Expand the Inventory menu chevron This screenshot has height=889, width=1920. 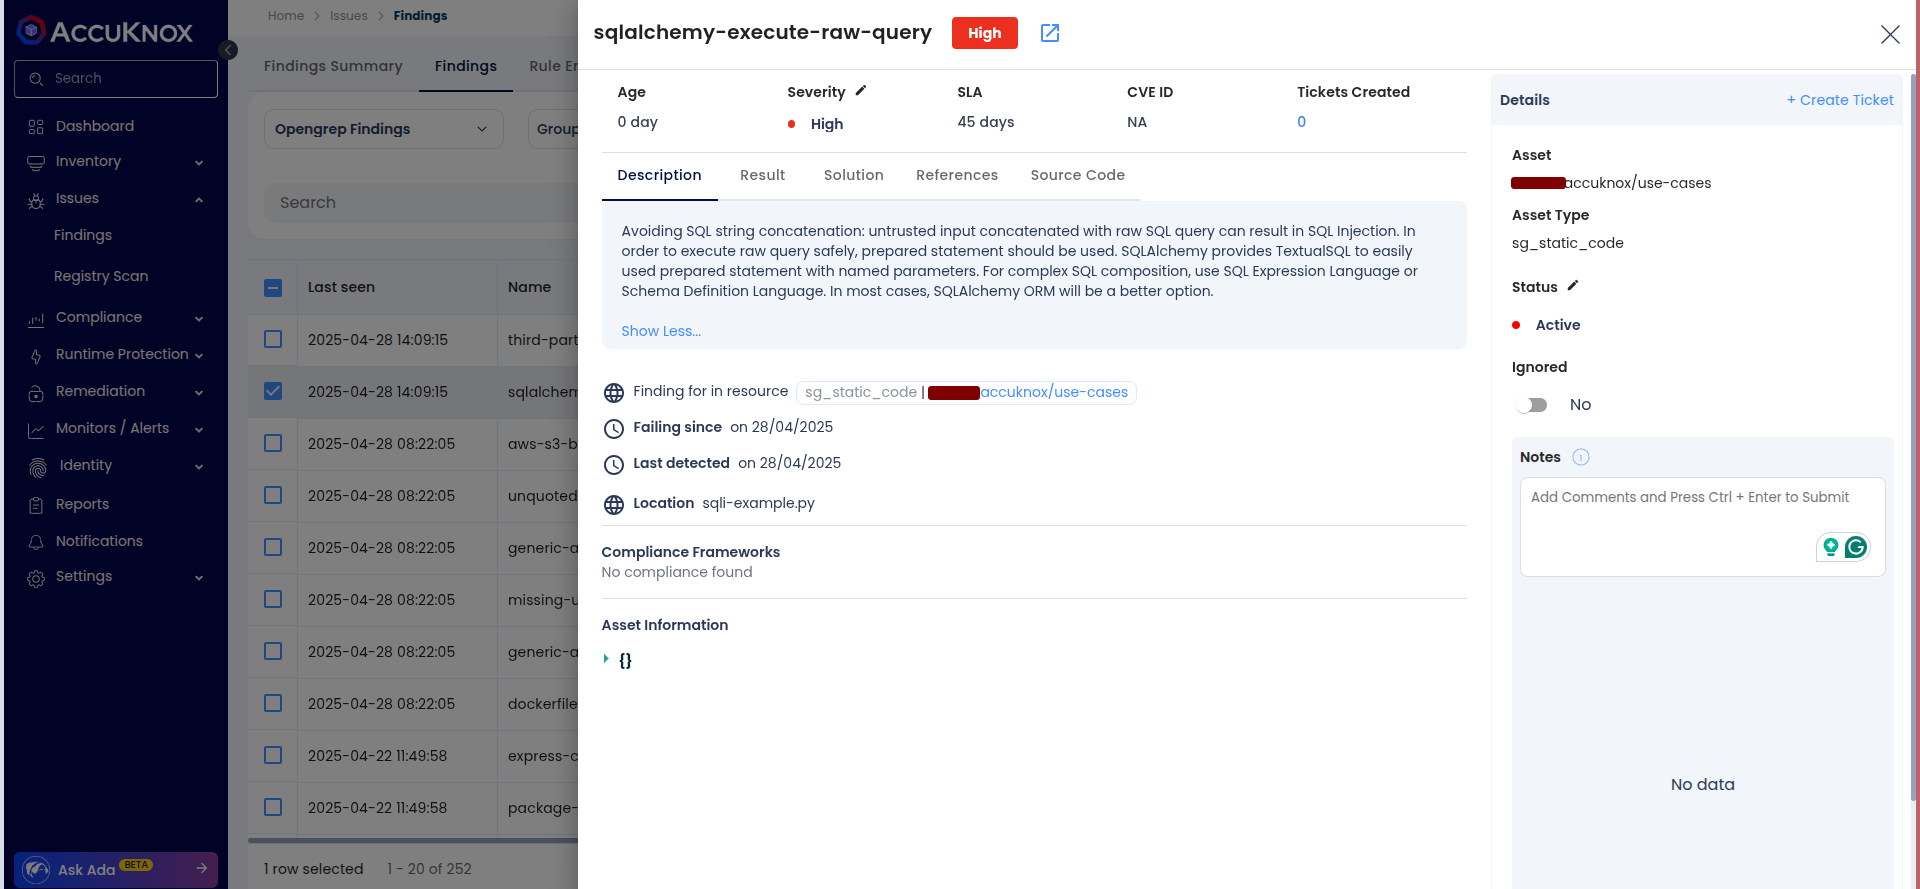(x=199, y=163)
